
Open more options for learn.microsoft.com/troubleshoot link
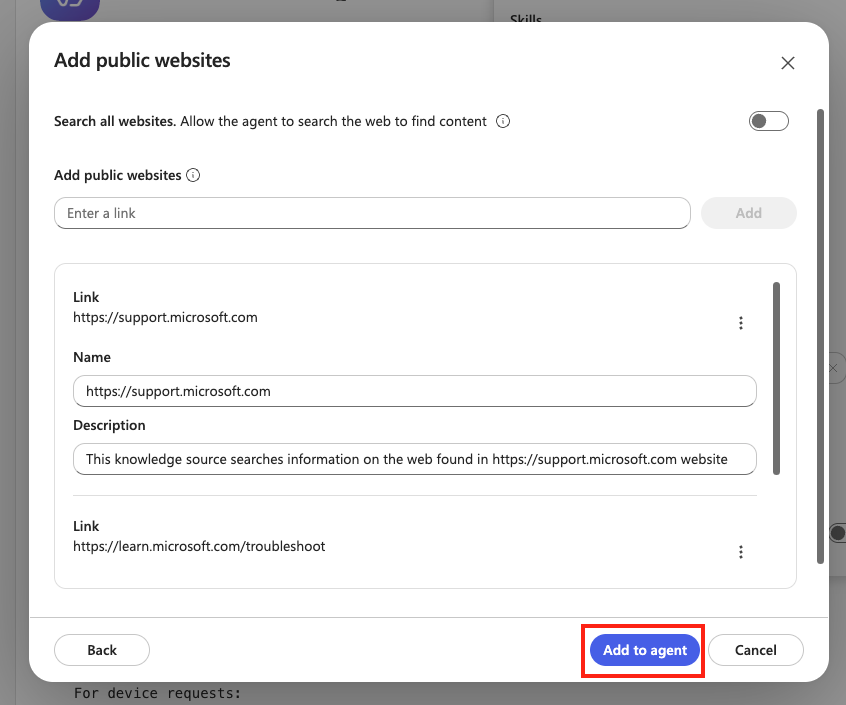pyautogui.click(x=741, y=552)
